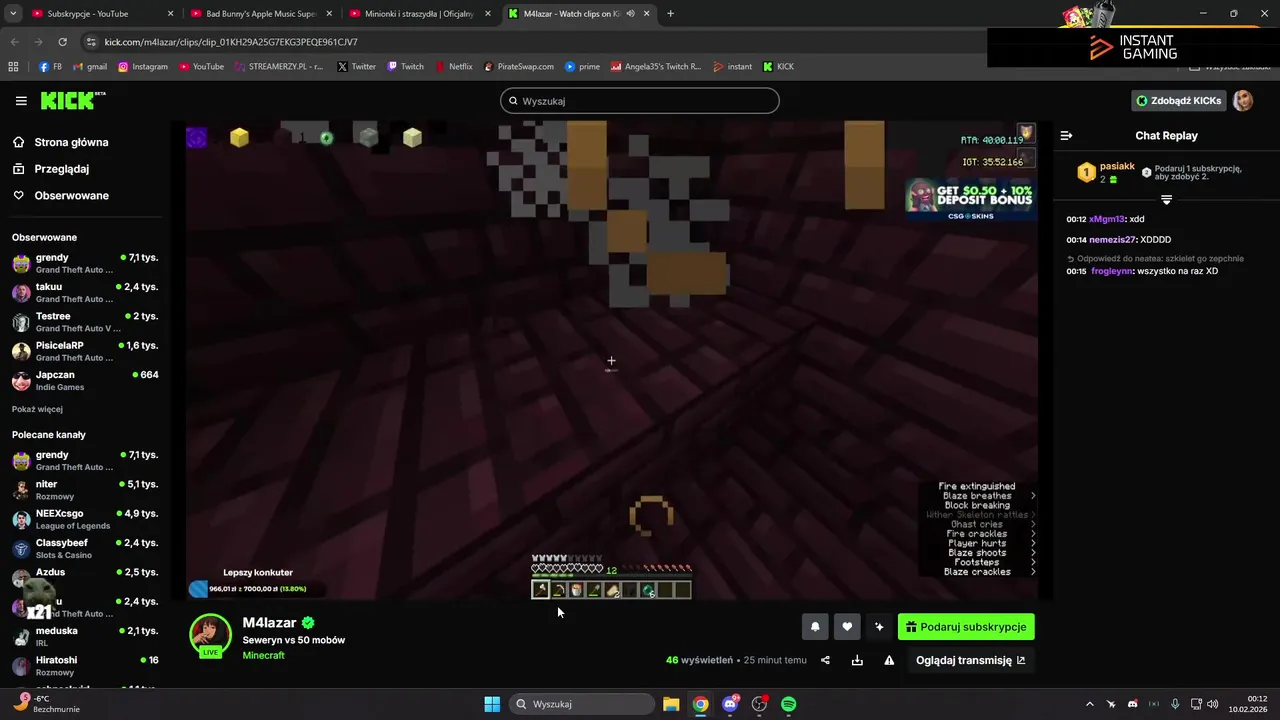Click nemezis27 username in chat
The image size is (1280, 720).
[1112, 240]
